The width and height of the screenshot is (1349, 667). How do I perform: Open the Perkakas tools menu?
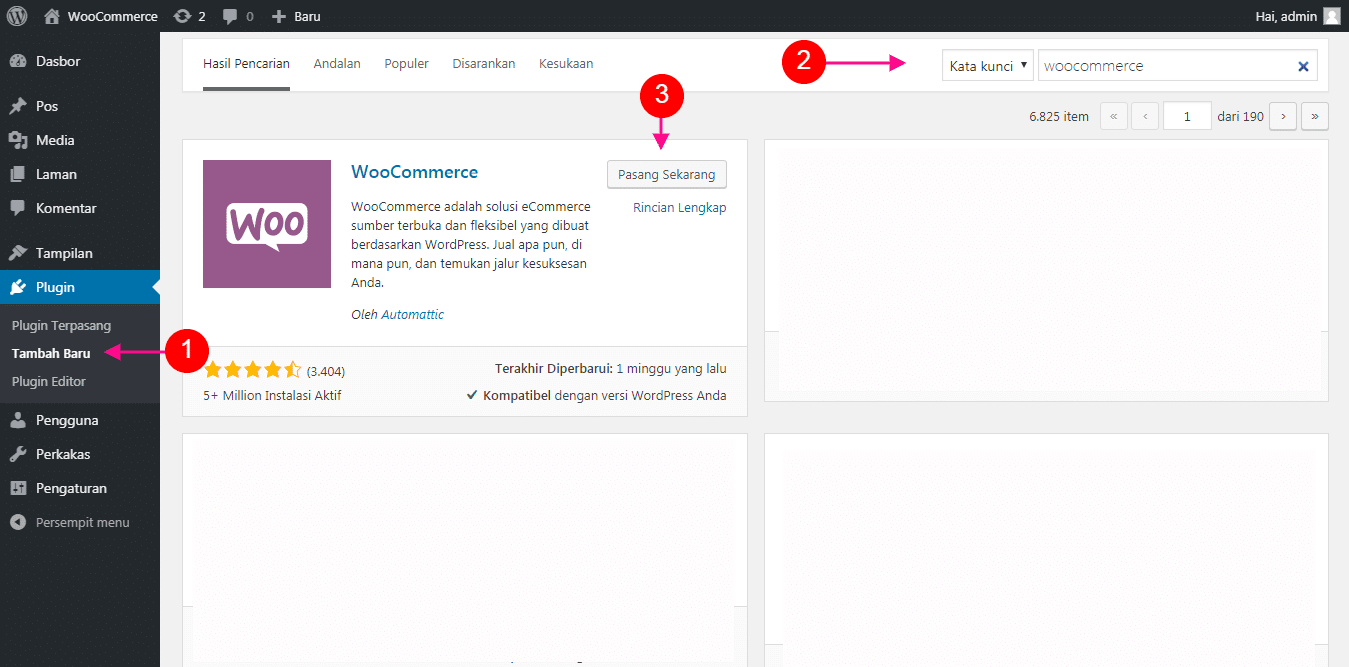tap(80, 454)
